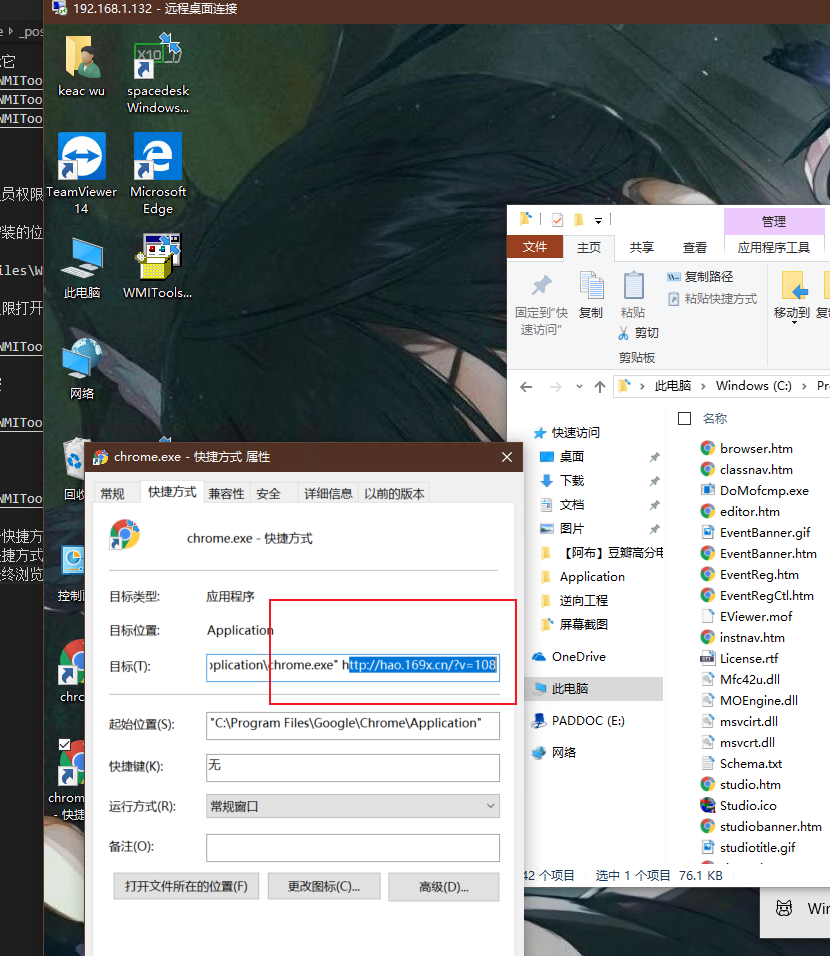Go back in Explorer navigation
The image size is (830, 956).
(x=526, y=387)
